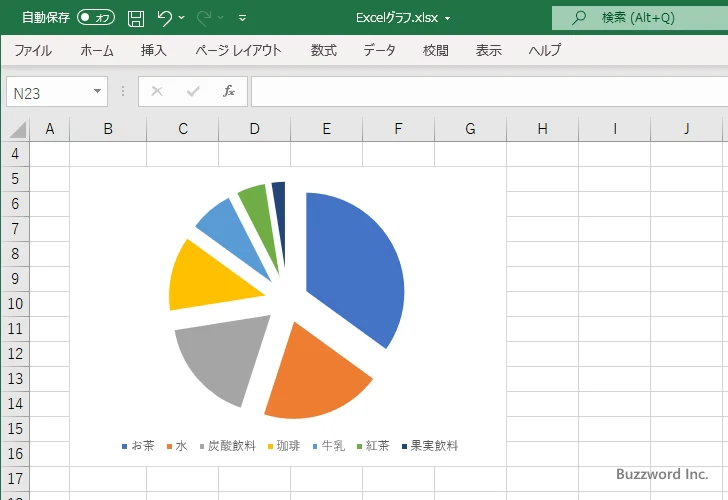The height and width of the screenshot is (500, 728).
Task: Click the formula bar resize dots handle
Action: [x=123, y=91]
